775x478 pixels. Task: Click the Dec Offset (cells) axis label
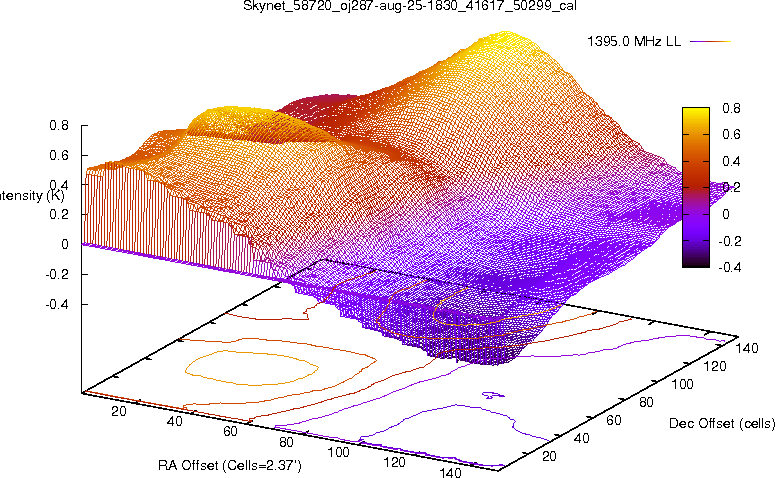[722, 423]
